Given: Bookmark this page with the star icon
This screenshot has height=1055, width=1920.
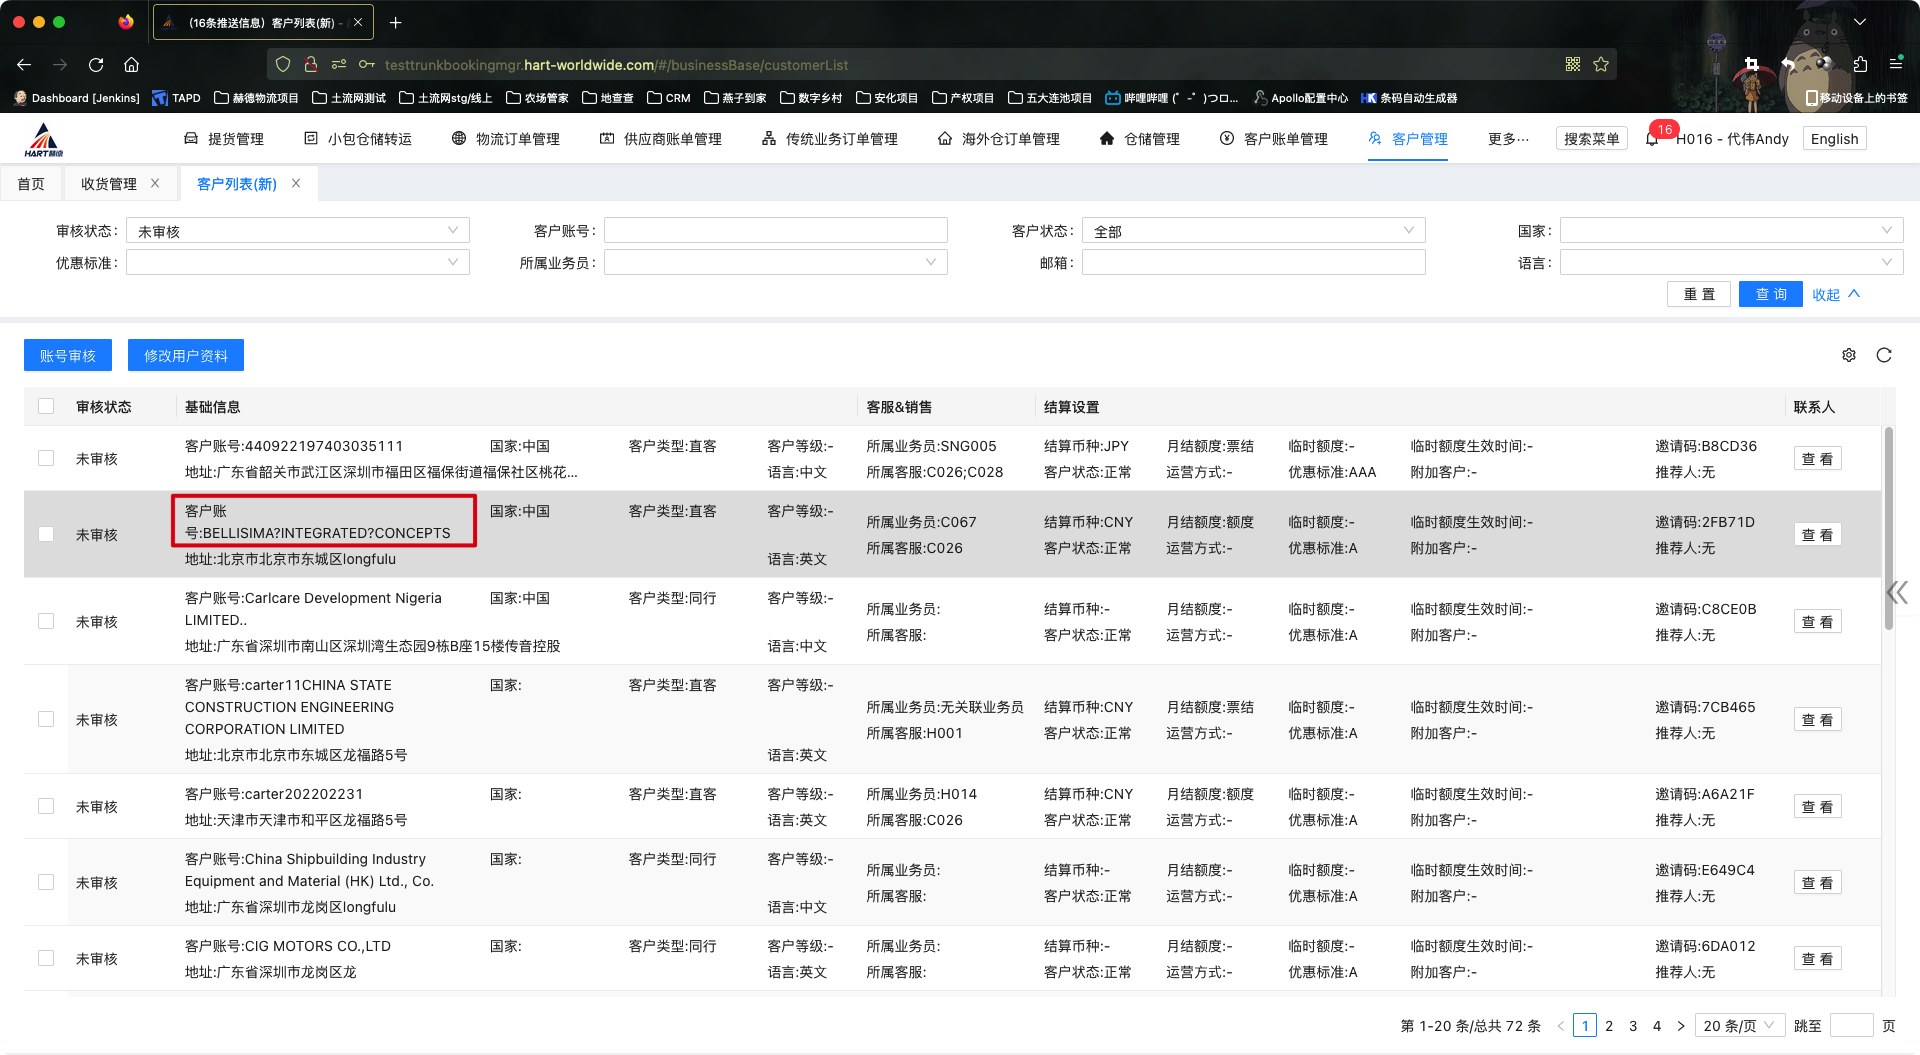Looking at the screenshot, I should tap(1601, 65).
